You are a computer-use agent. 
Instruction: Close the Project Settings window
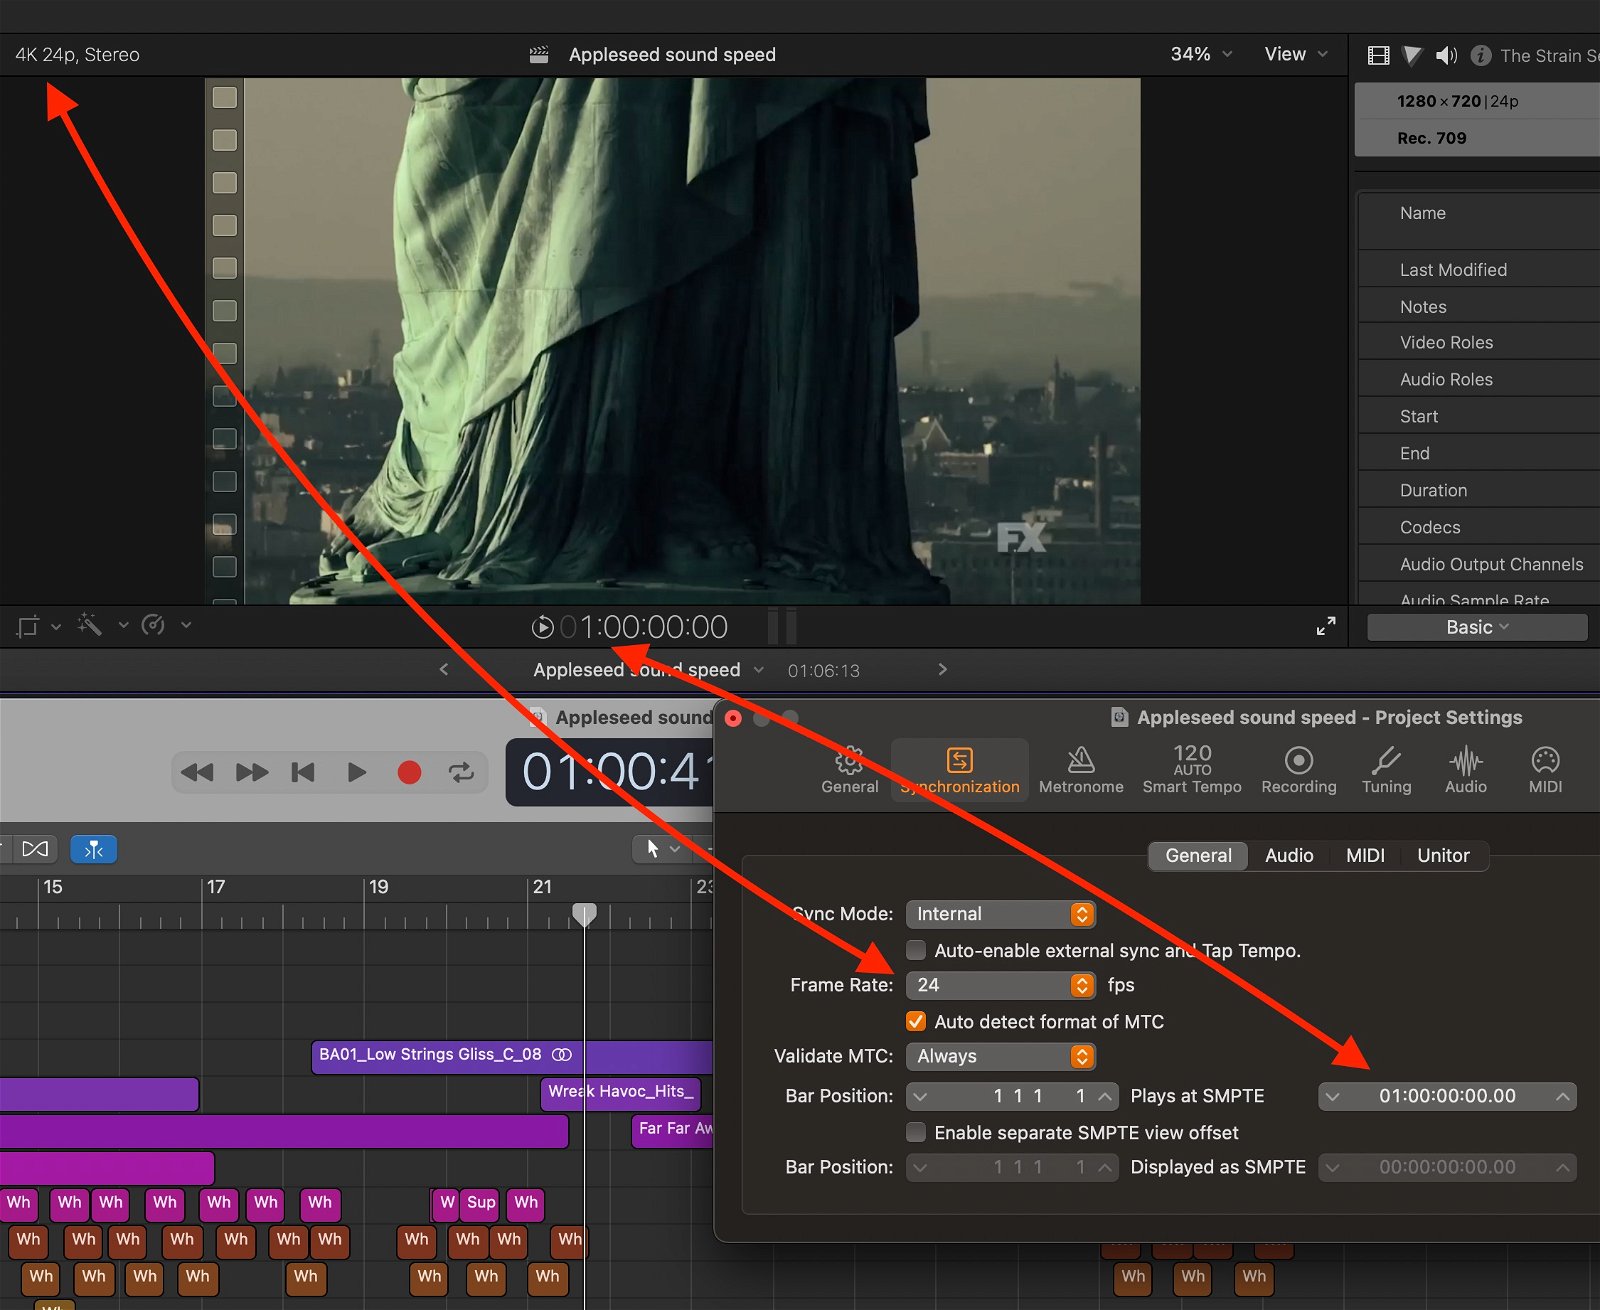tap(733, 718)
